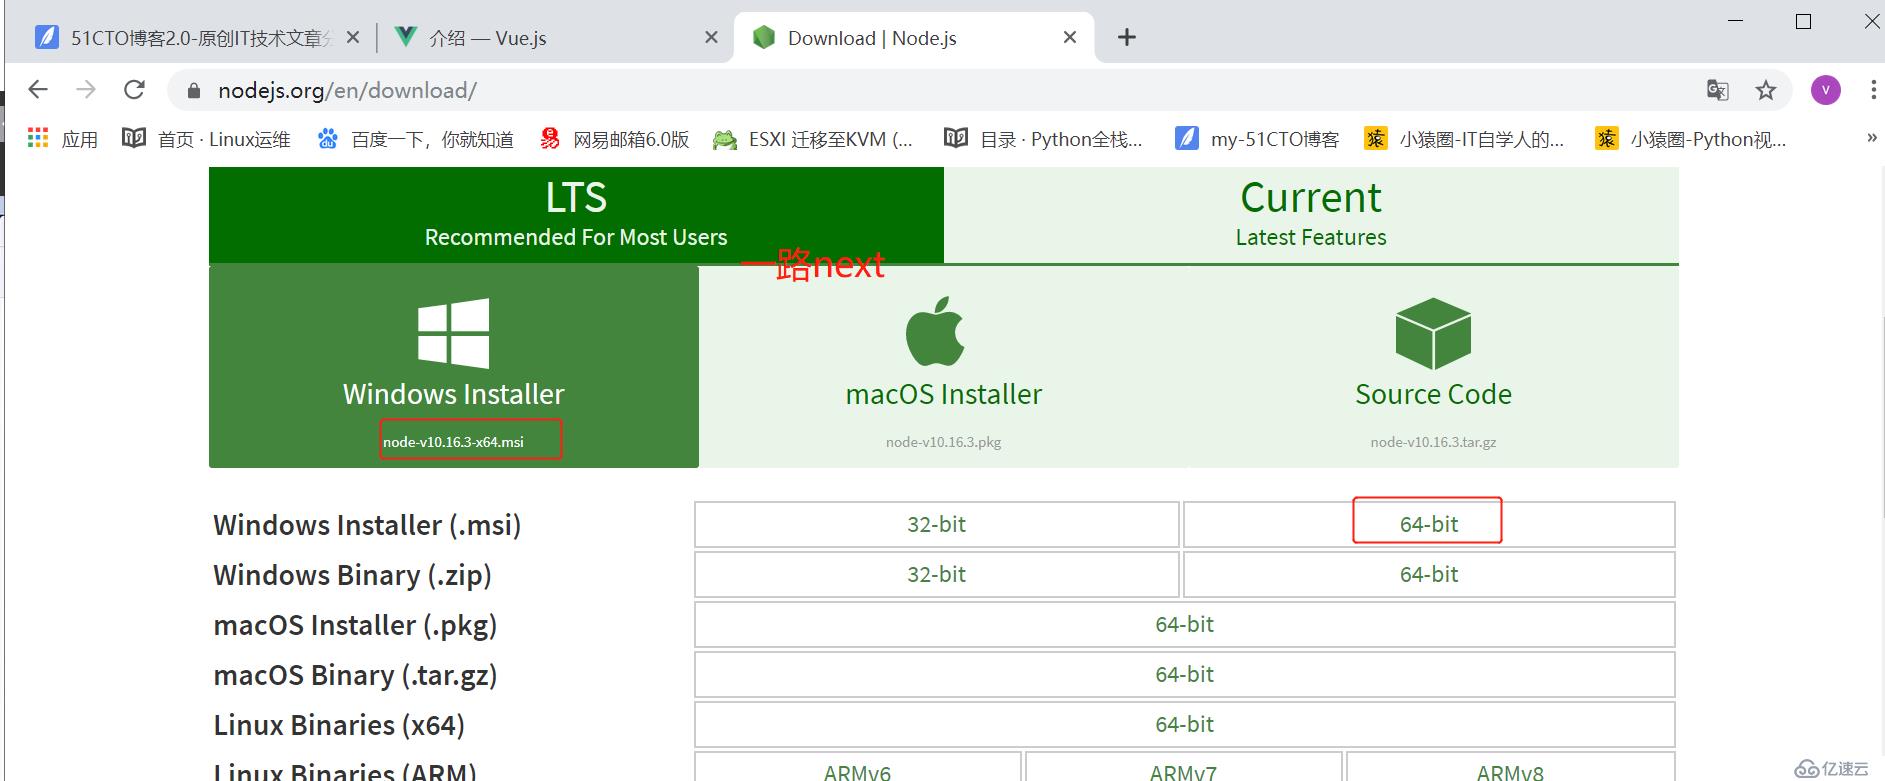Click the Windows Installer (.msi) label
1885x781 pixels.
point(367,525)
